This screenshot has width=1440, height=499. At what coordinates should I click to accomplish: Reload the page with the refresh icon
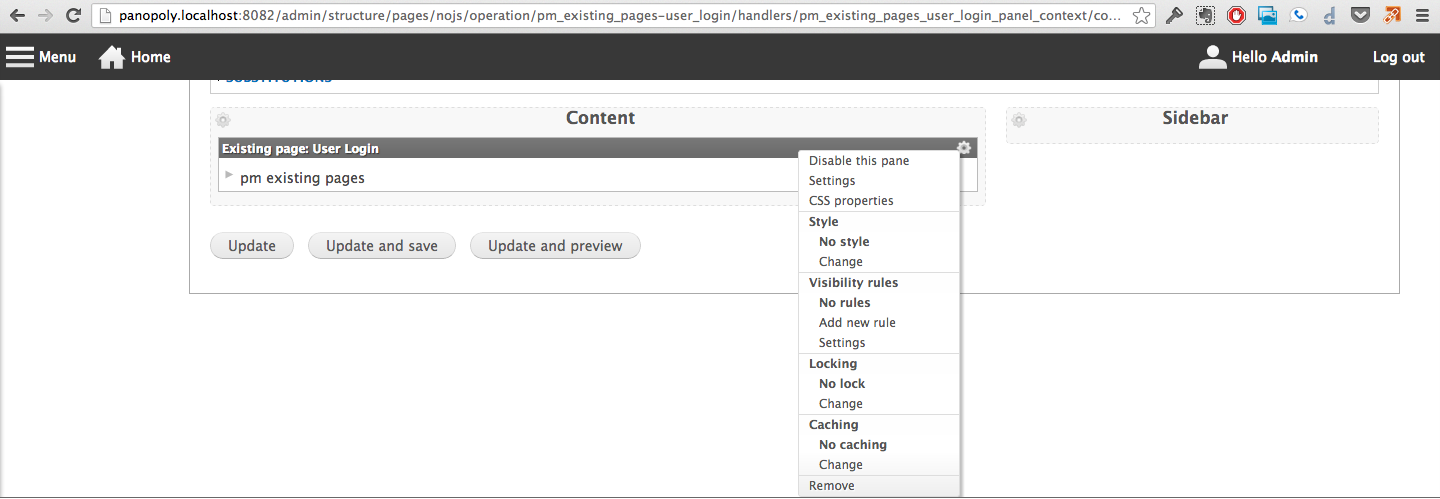pos(73,16)
